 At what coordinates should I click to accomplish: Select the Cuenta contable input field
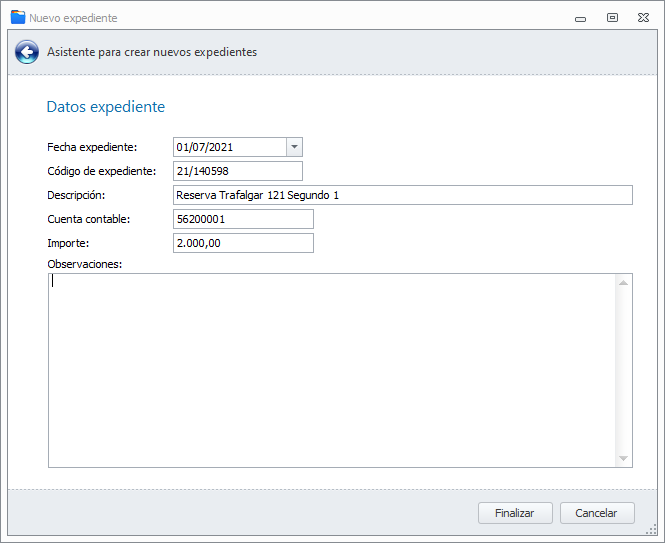(243, 219)
